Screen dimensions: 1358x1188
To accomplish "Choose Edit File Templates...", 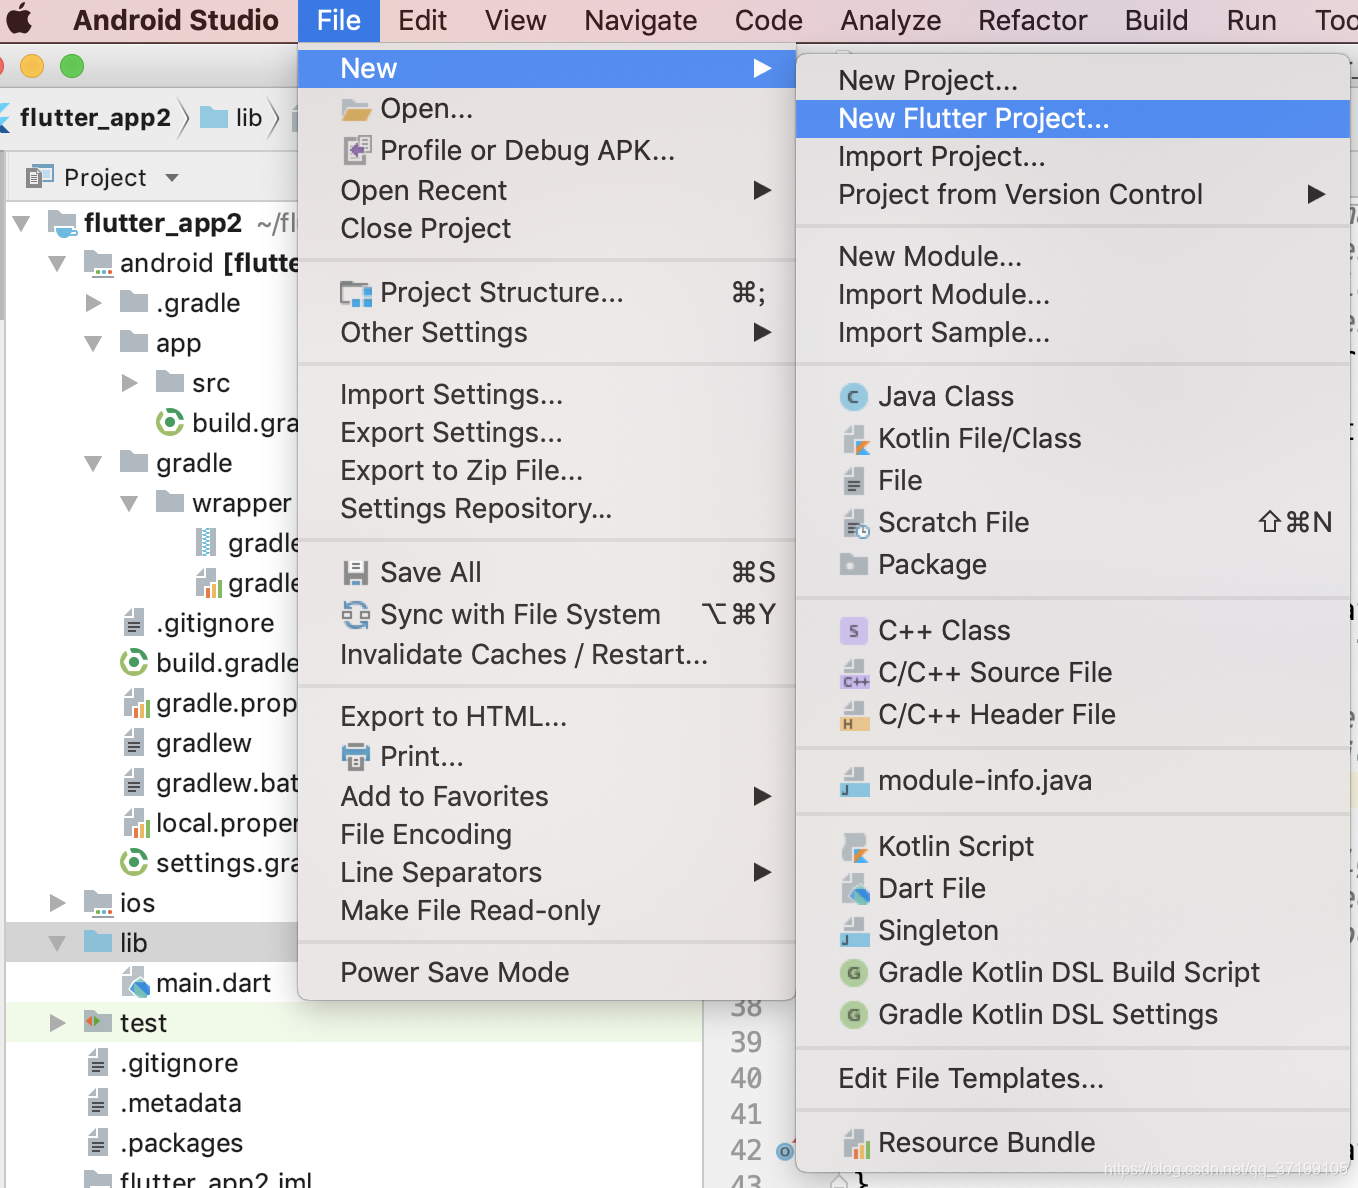I will [x=1073, y=1078].
